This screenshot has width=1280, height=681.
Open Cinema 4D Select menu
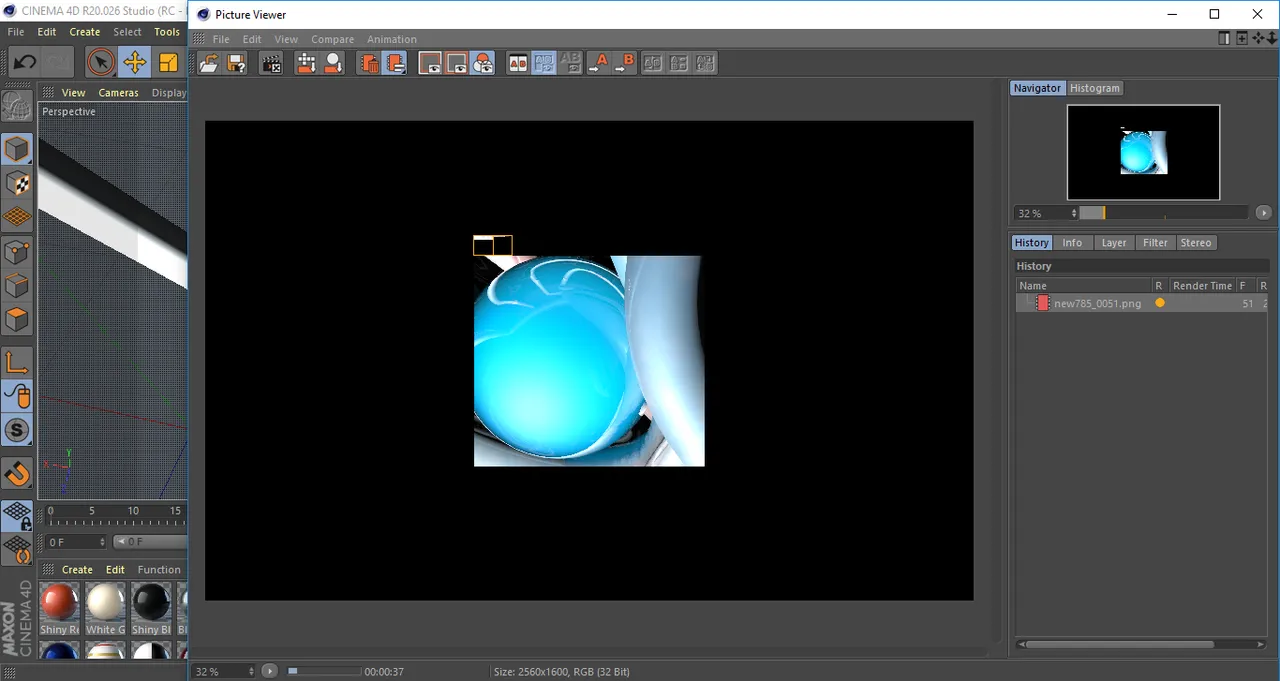(x=127, y=32)
